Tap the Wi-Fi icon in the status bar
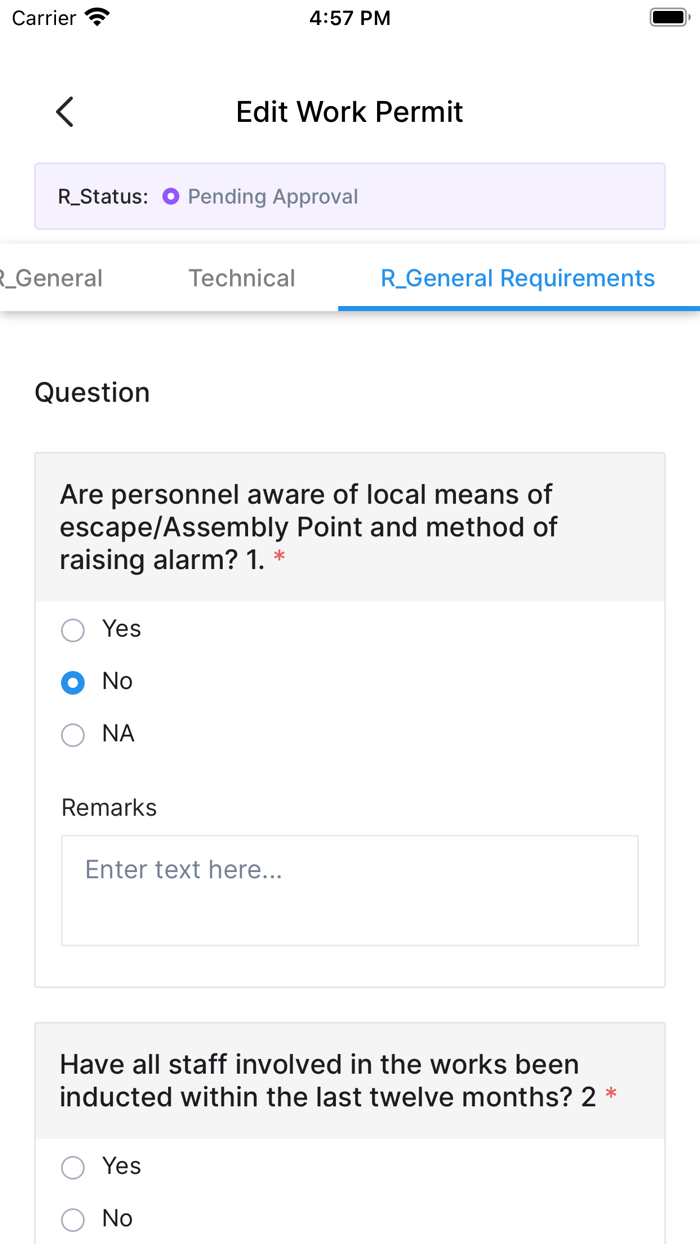 (x=97, y=15)
